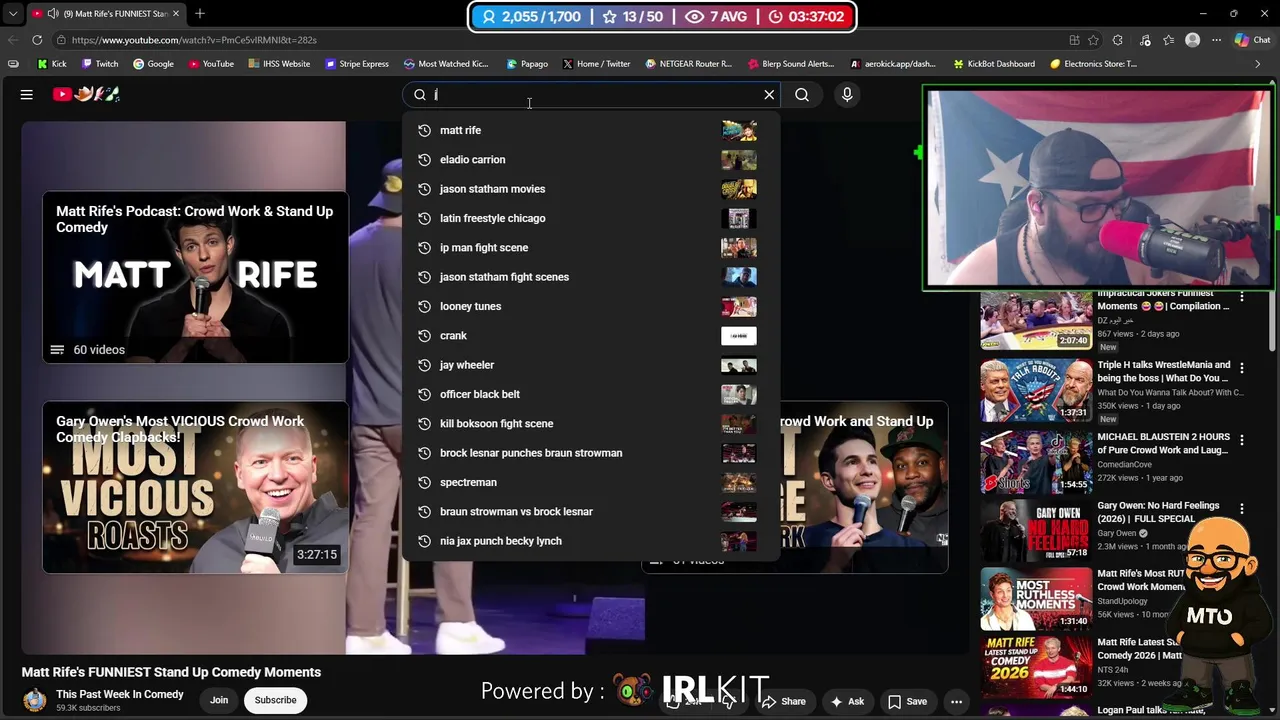1280x720 pixels.
Task: Open Gary Owen: No Hard Feelings video
Action: (x=1036, y=531)
